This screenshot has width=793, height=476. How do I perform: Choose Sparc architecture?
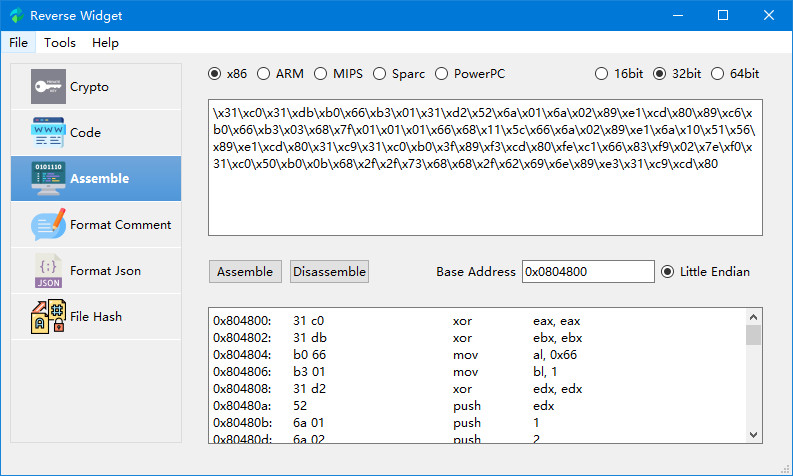click(379, 74)
